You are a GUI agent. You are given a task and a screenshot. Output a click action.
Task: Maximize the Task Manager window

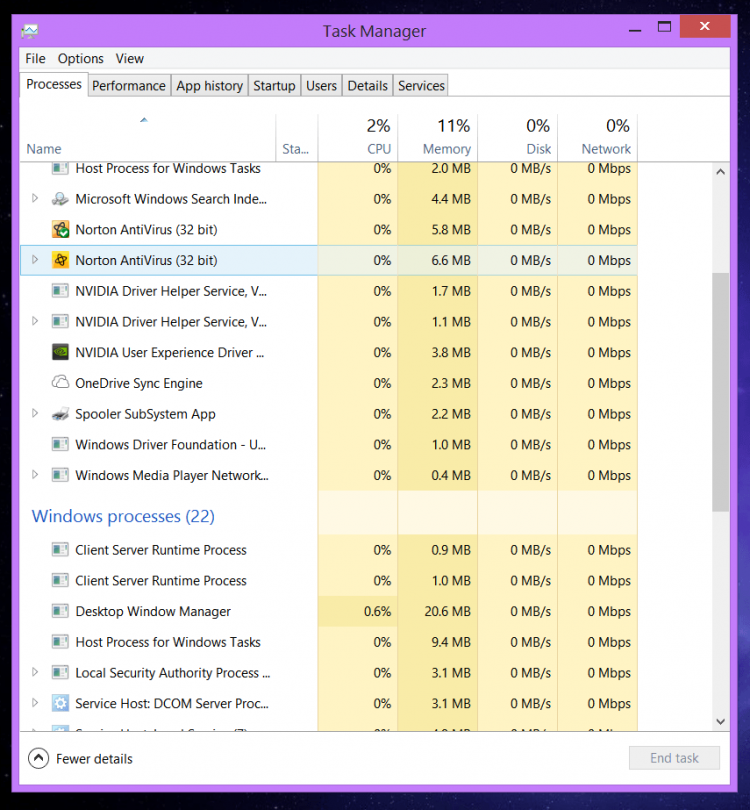pos(664,27)
